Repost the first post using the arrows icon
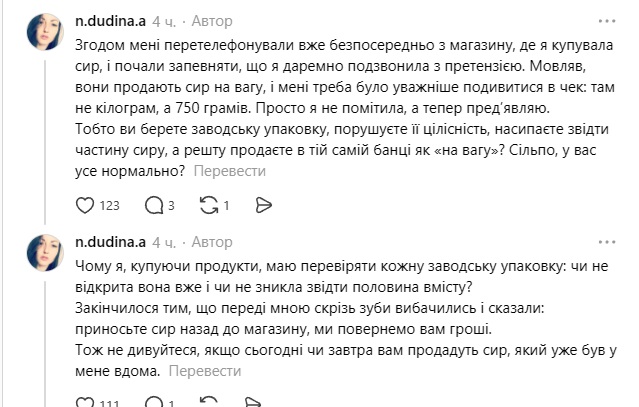Image resolution: width=639 pixels, height=407 pixels. pyautogui.click(x=208, y=206)
